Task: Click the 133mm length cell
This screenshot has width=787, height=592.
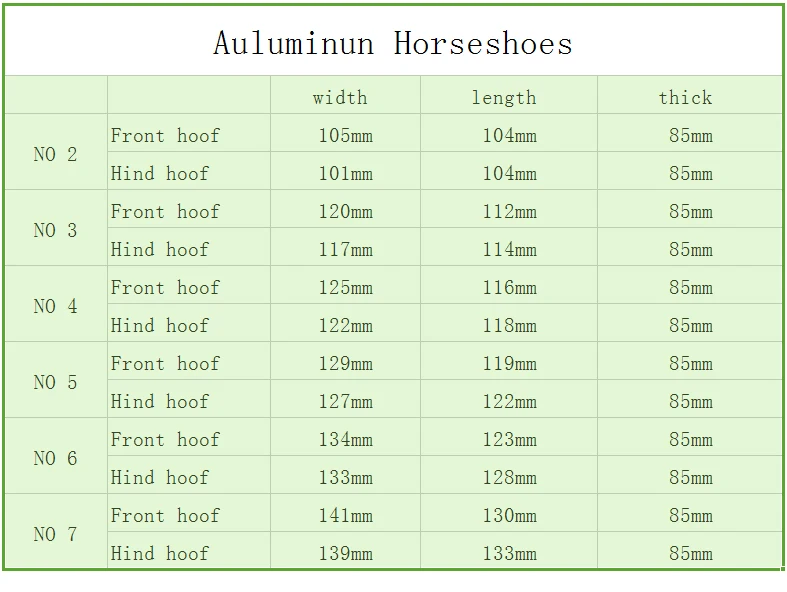Action: pos(509,551)
